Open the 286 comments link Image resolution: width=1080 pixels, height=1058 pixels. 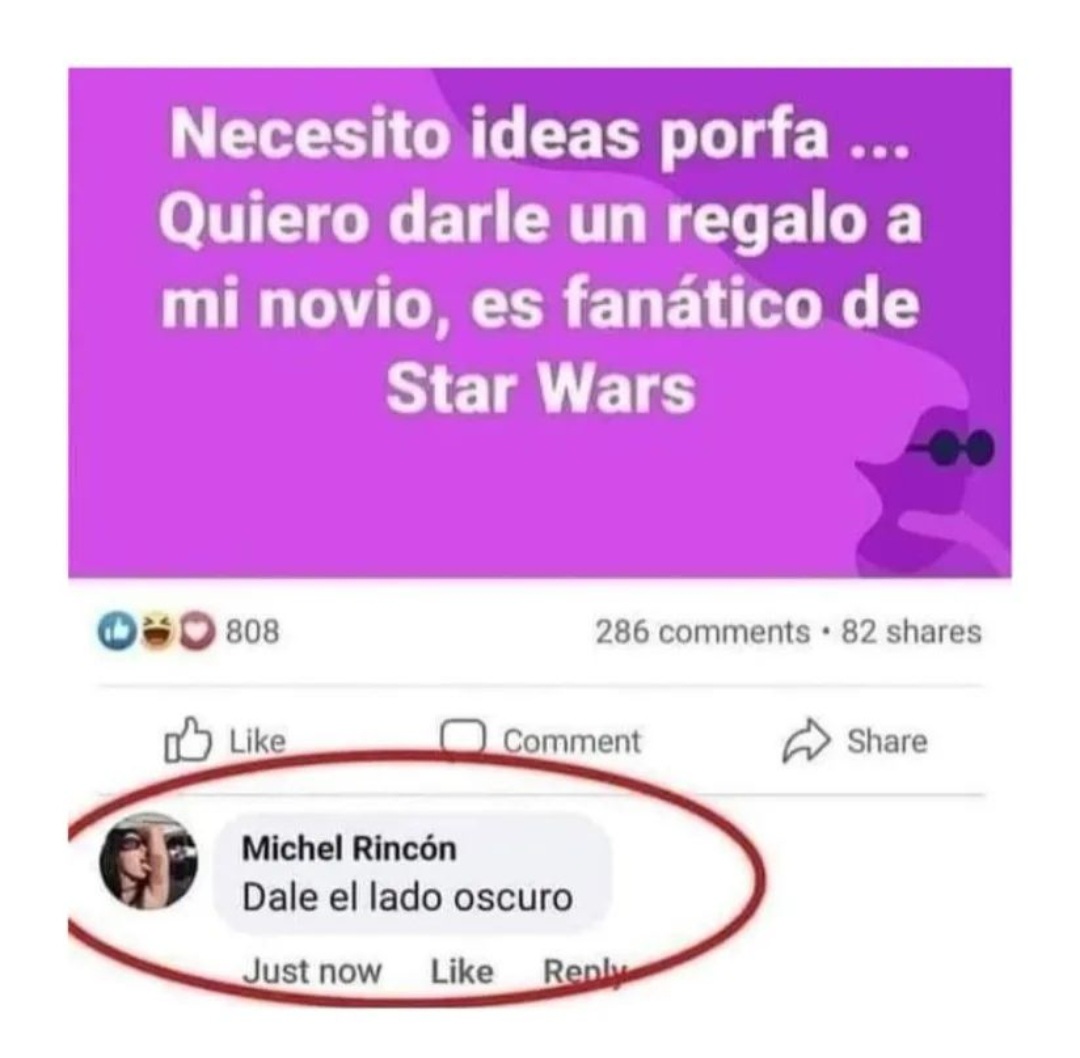click(703, 632)
